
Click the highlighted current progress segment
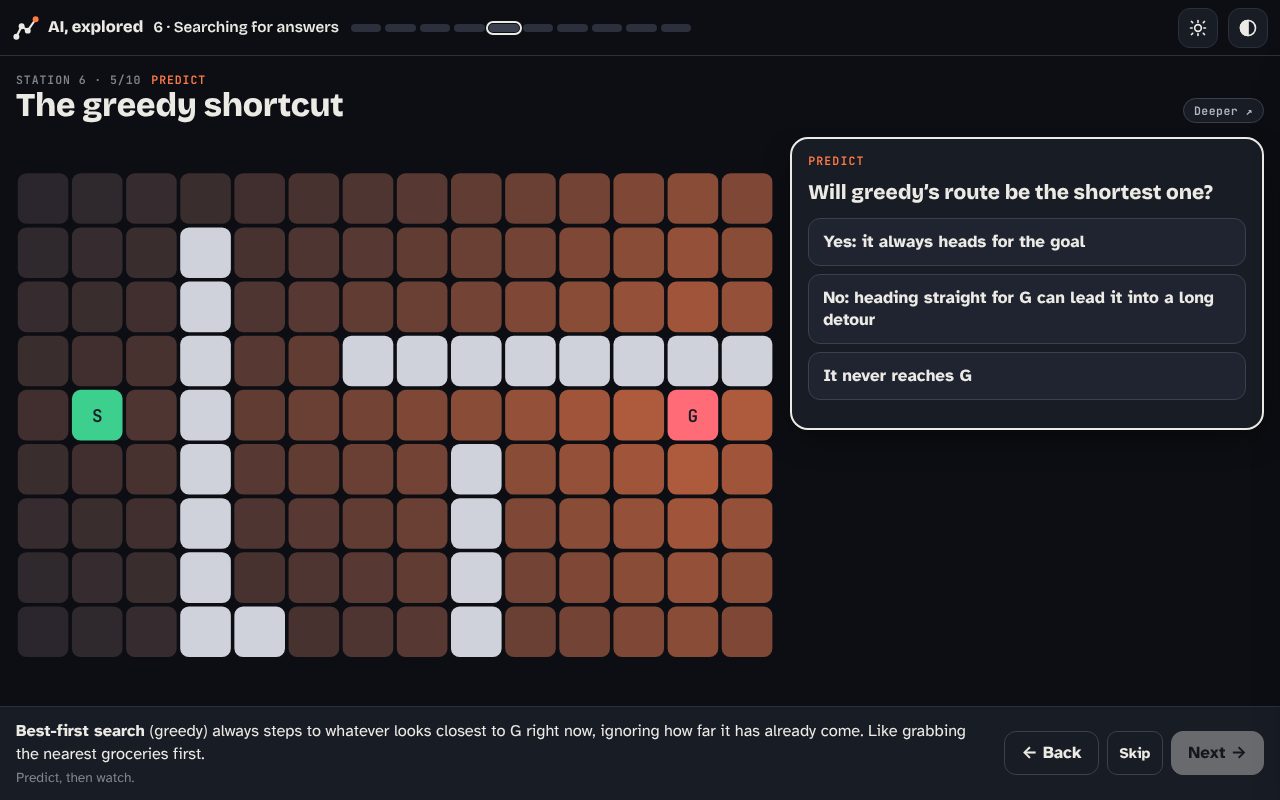(x=504, y=28)
